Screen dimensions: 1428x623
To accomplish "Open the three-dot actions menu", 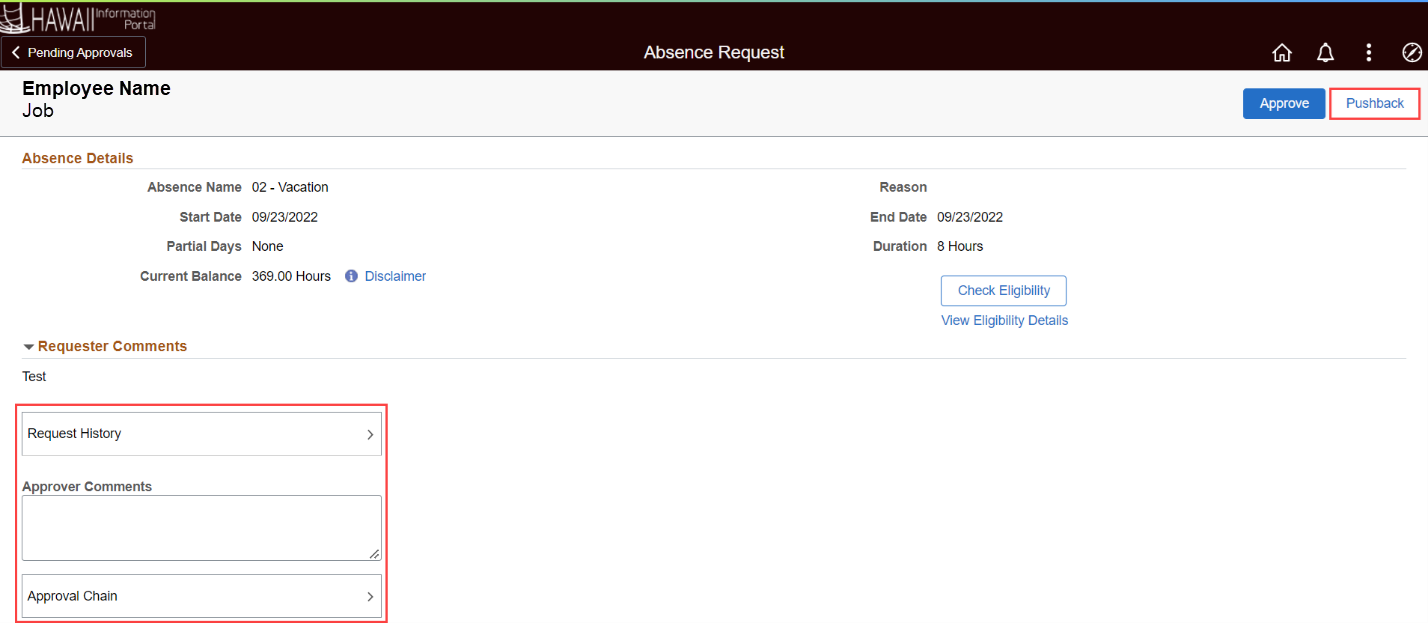I will (x=1369, y=53).
